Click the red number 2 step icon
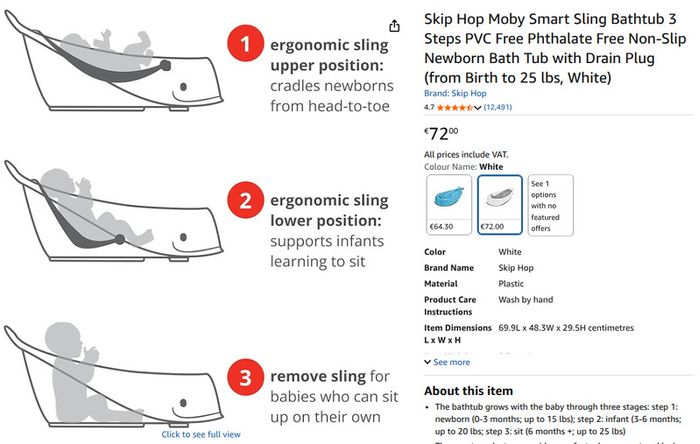This screenshot has width=700, height=444. click(x=245, y=200)
